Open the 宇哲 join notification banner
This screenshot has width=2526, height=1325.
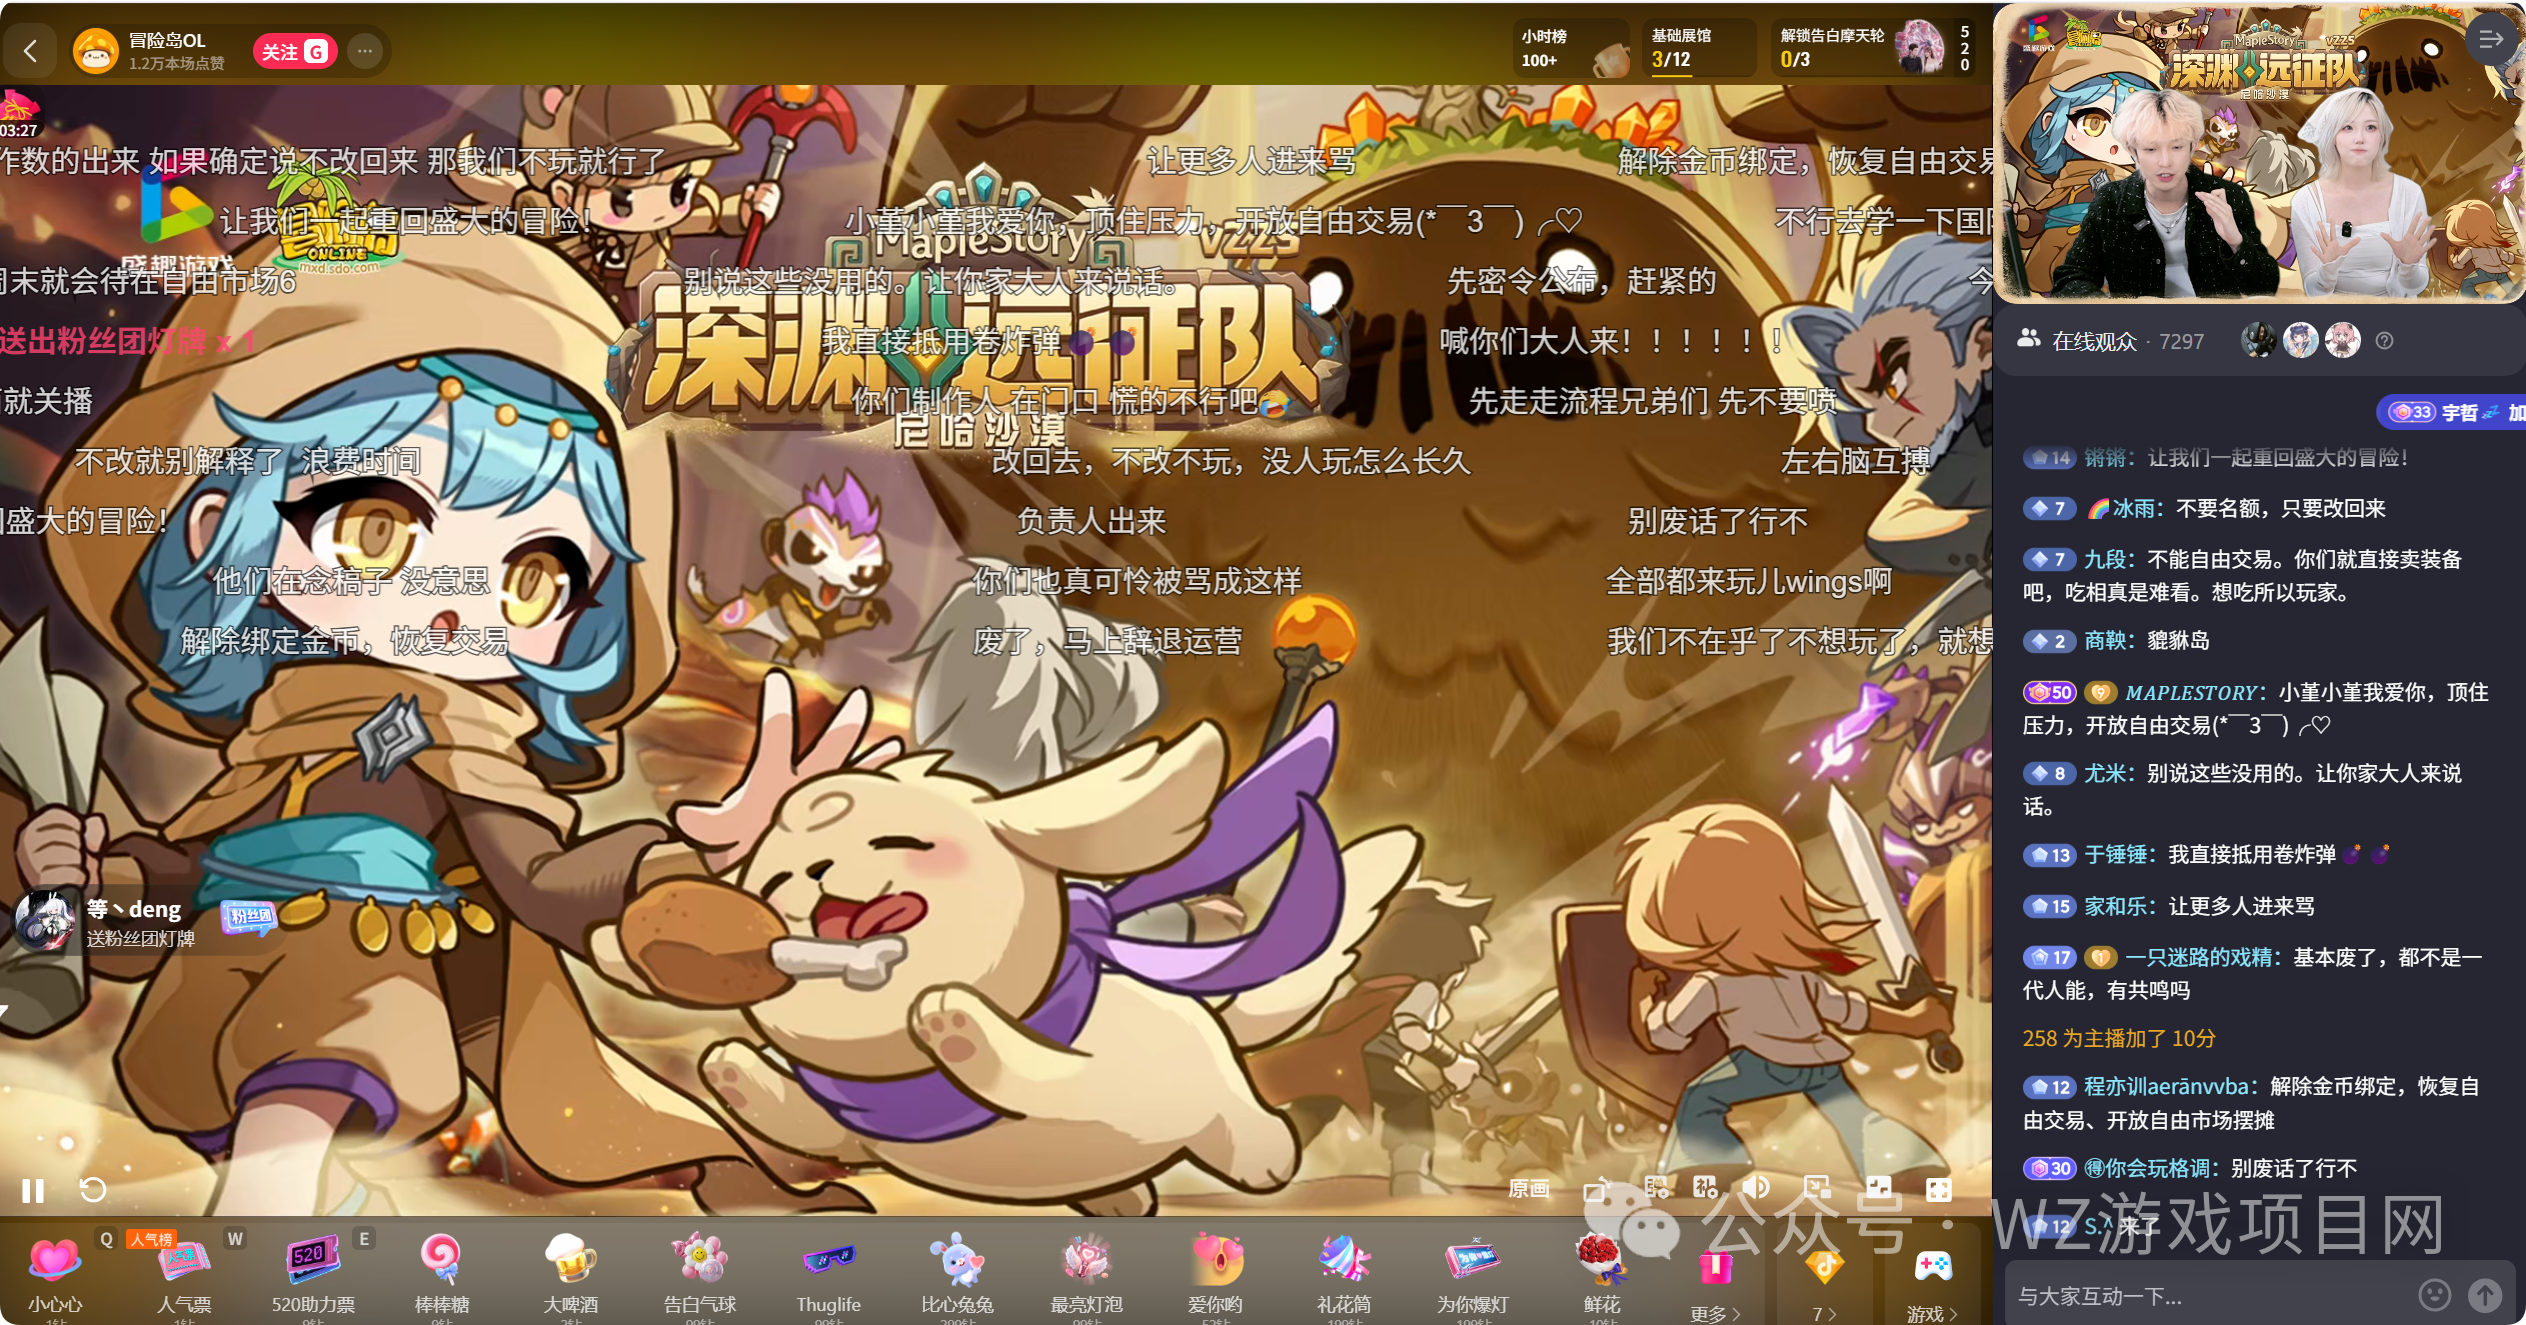2450,412
